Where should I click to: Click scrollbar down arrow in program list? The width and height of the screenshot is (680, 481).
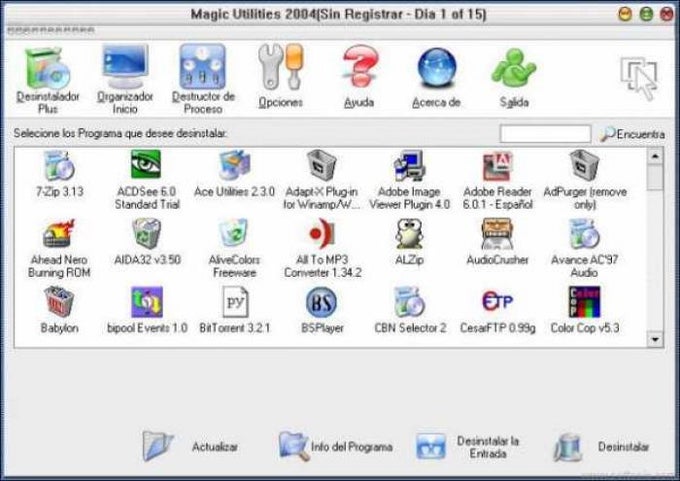[655, 339]
